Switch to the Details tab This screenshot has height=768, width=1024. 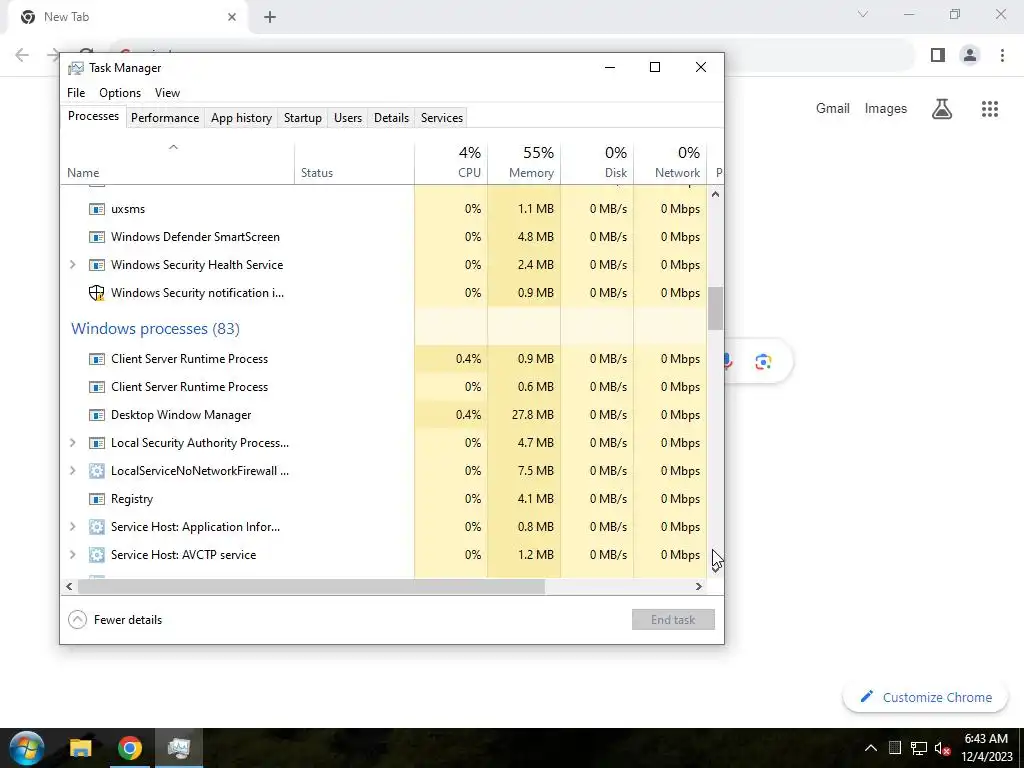coord(391,118)
